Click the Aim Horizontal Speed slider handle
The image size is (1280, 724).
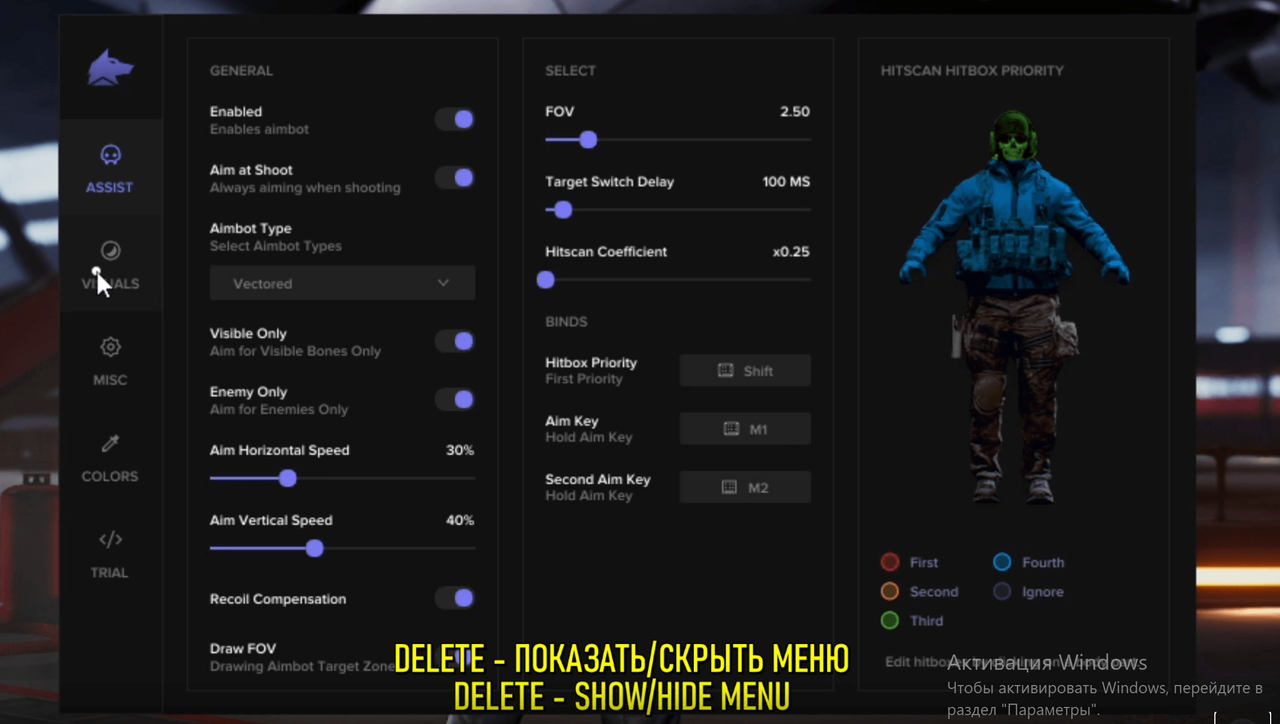tap(287, 479)
